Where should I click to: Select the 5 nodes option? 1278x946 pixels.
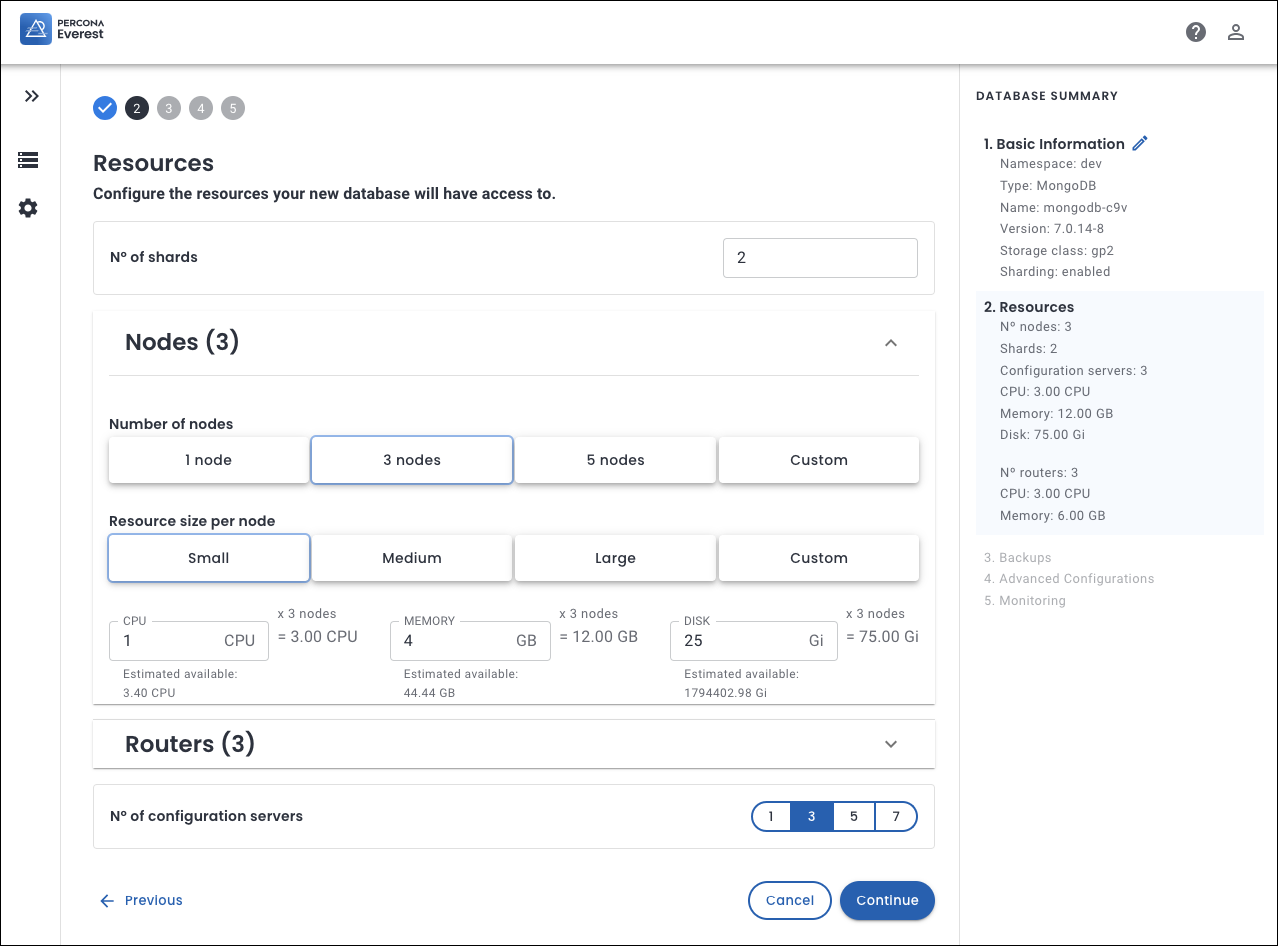(x=615, y=460)
